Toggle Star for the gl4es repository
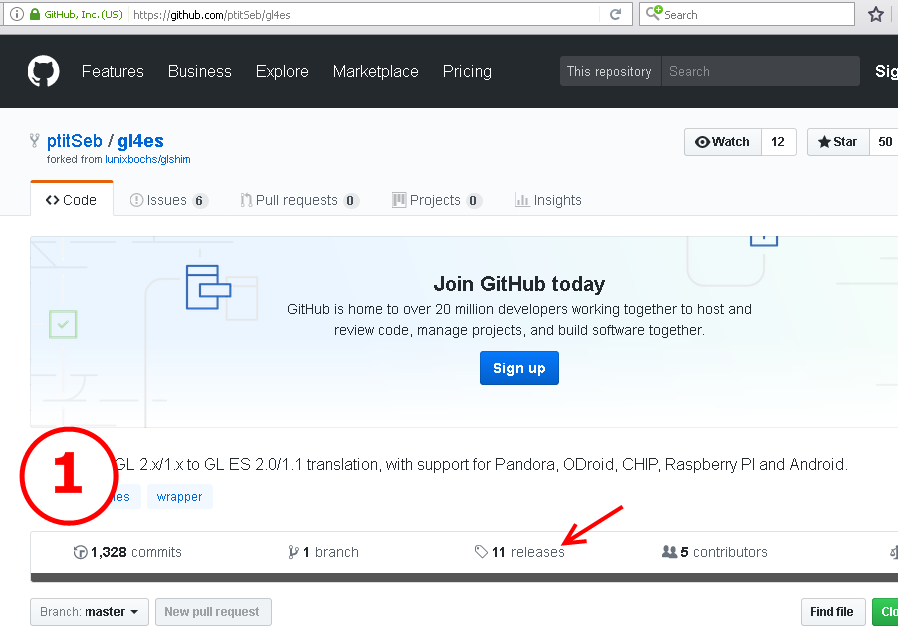 point(838,142)
